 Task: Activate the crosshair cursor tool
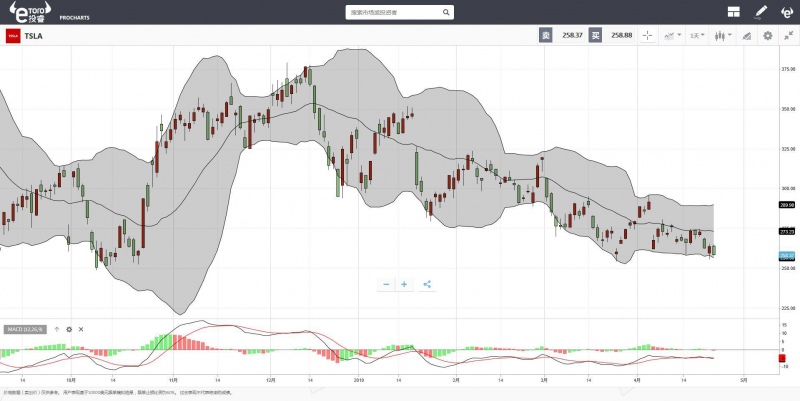coord(647,35)
